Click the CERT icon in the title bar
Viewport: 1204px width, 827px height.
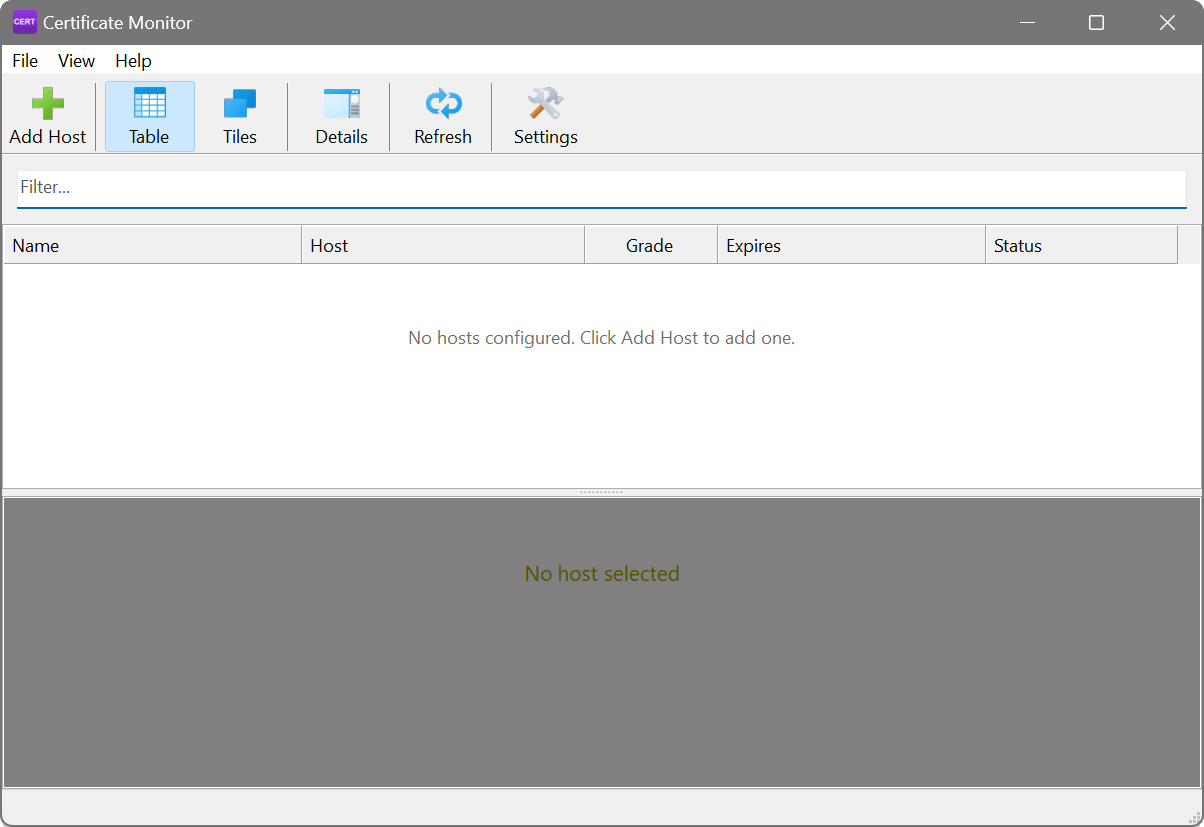pyautogui.click(x=24, y=21)
